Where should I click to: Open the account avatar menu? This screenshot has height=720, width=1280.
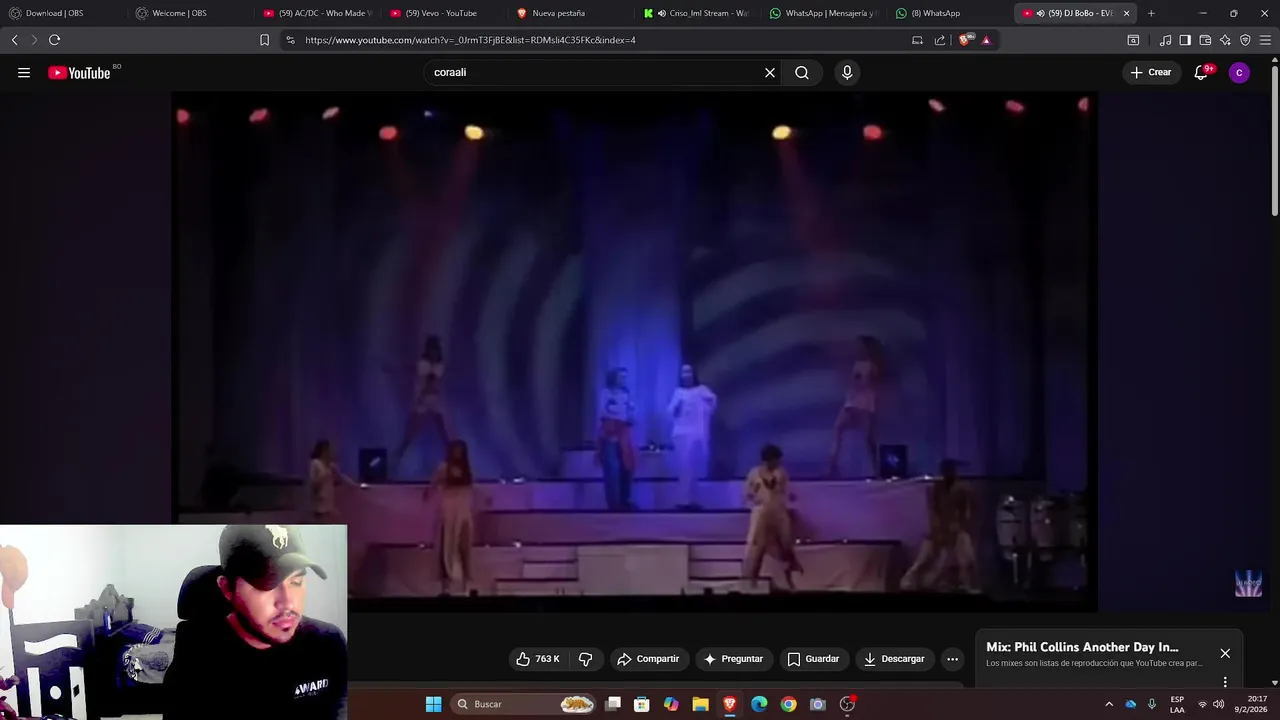tap(1239, 72)
